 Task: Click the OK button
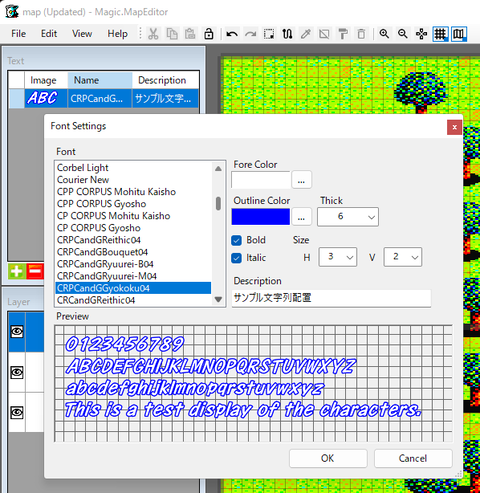pyautogui.click(x=328, y=458)
